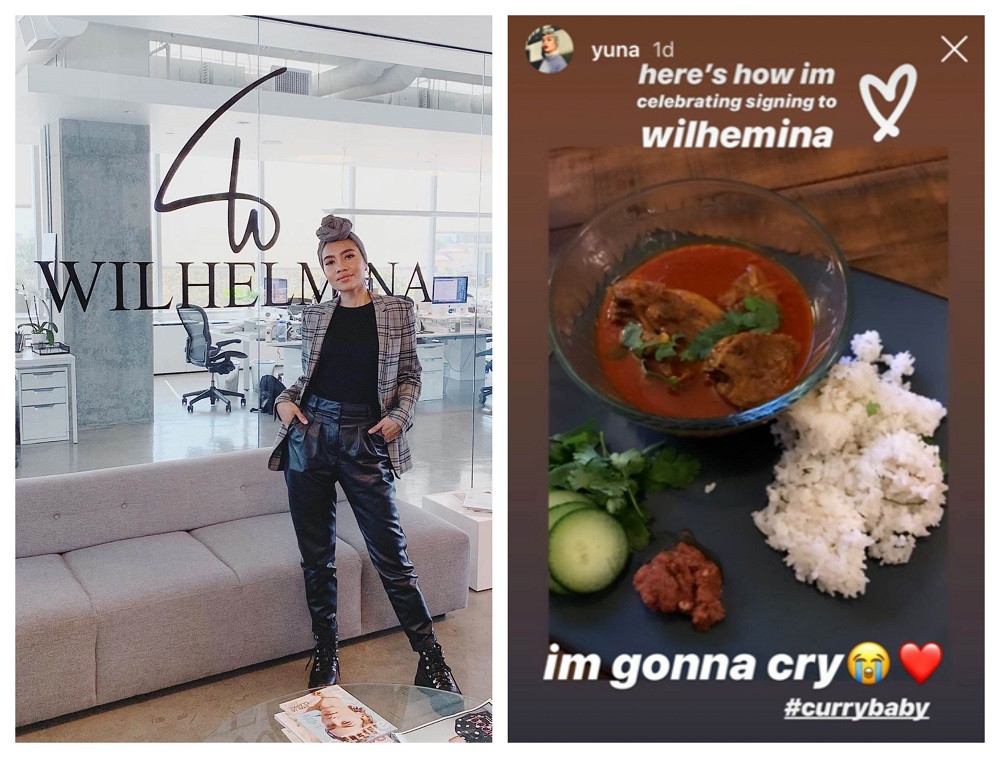The width and height of the screenshot is (1000, 758).
Task: Click the 1d story timestamp
Action: pos(664,50)
